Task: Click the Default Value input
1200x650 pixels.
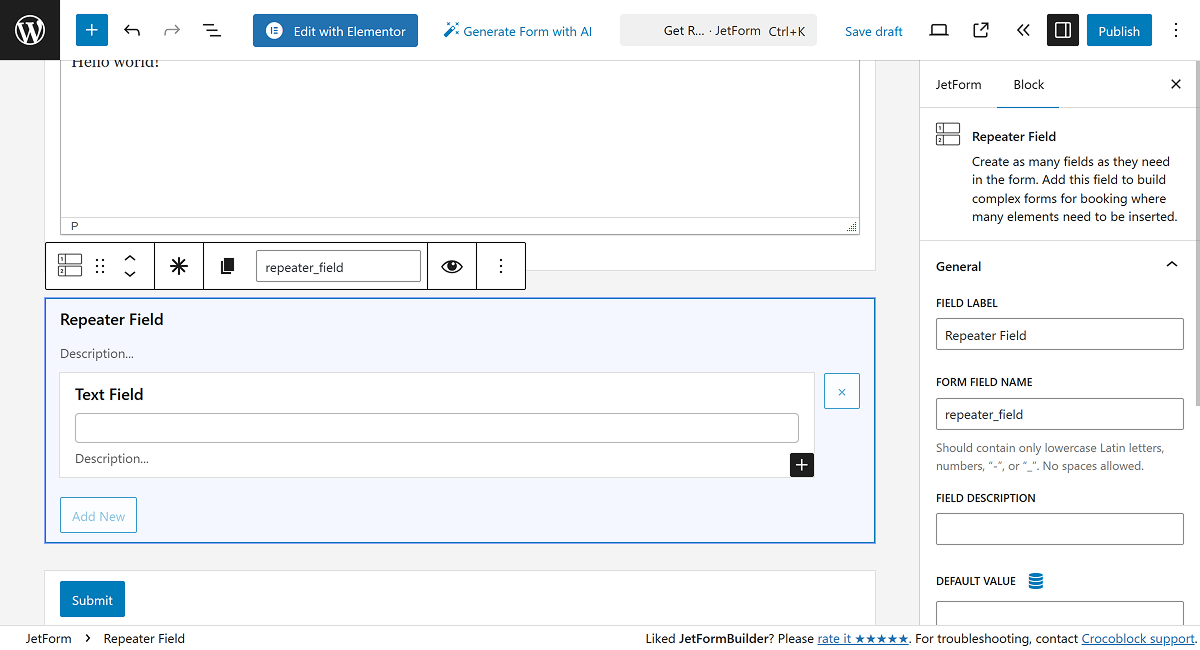Action: pos(1059,613)
